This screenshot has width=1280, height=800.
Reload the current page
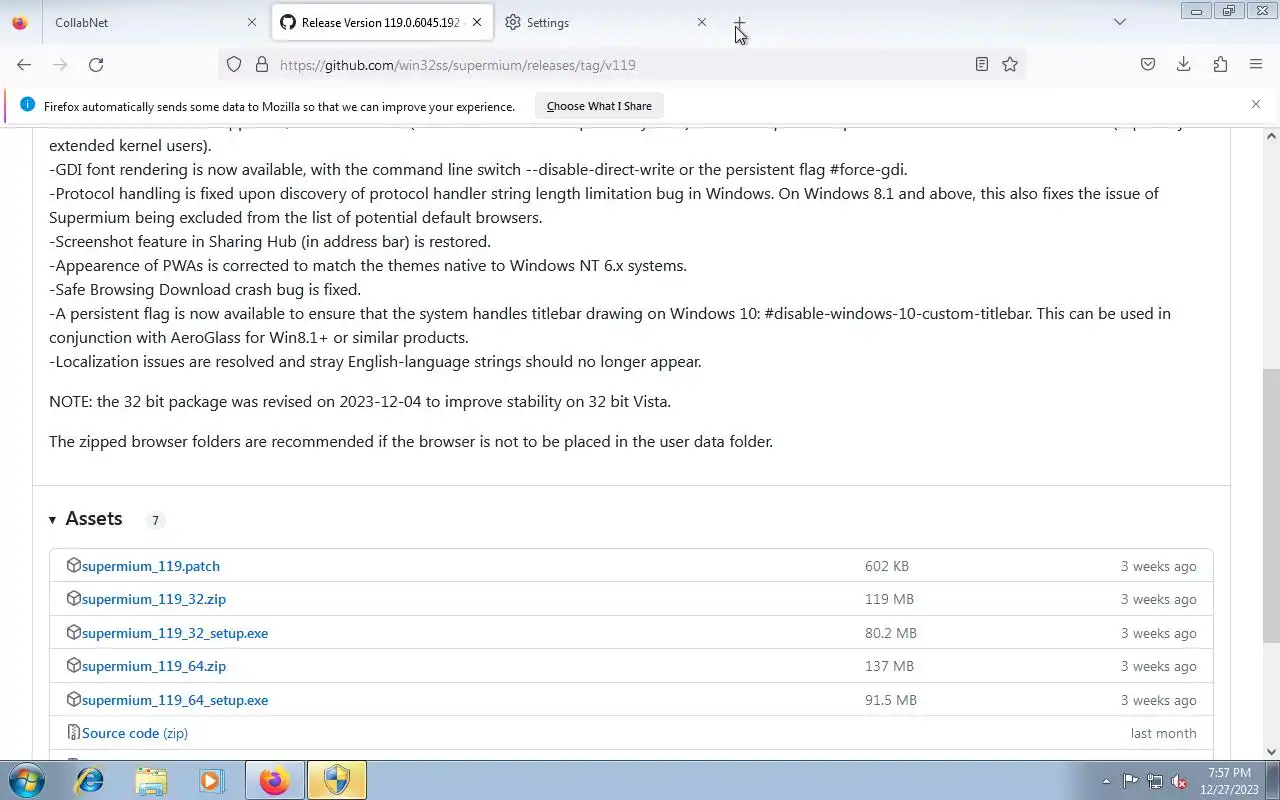tap(96, 65)
